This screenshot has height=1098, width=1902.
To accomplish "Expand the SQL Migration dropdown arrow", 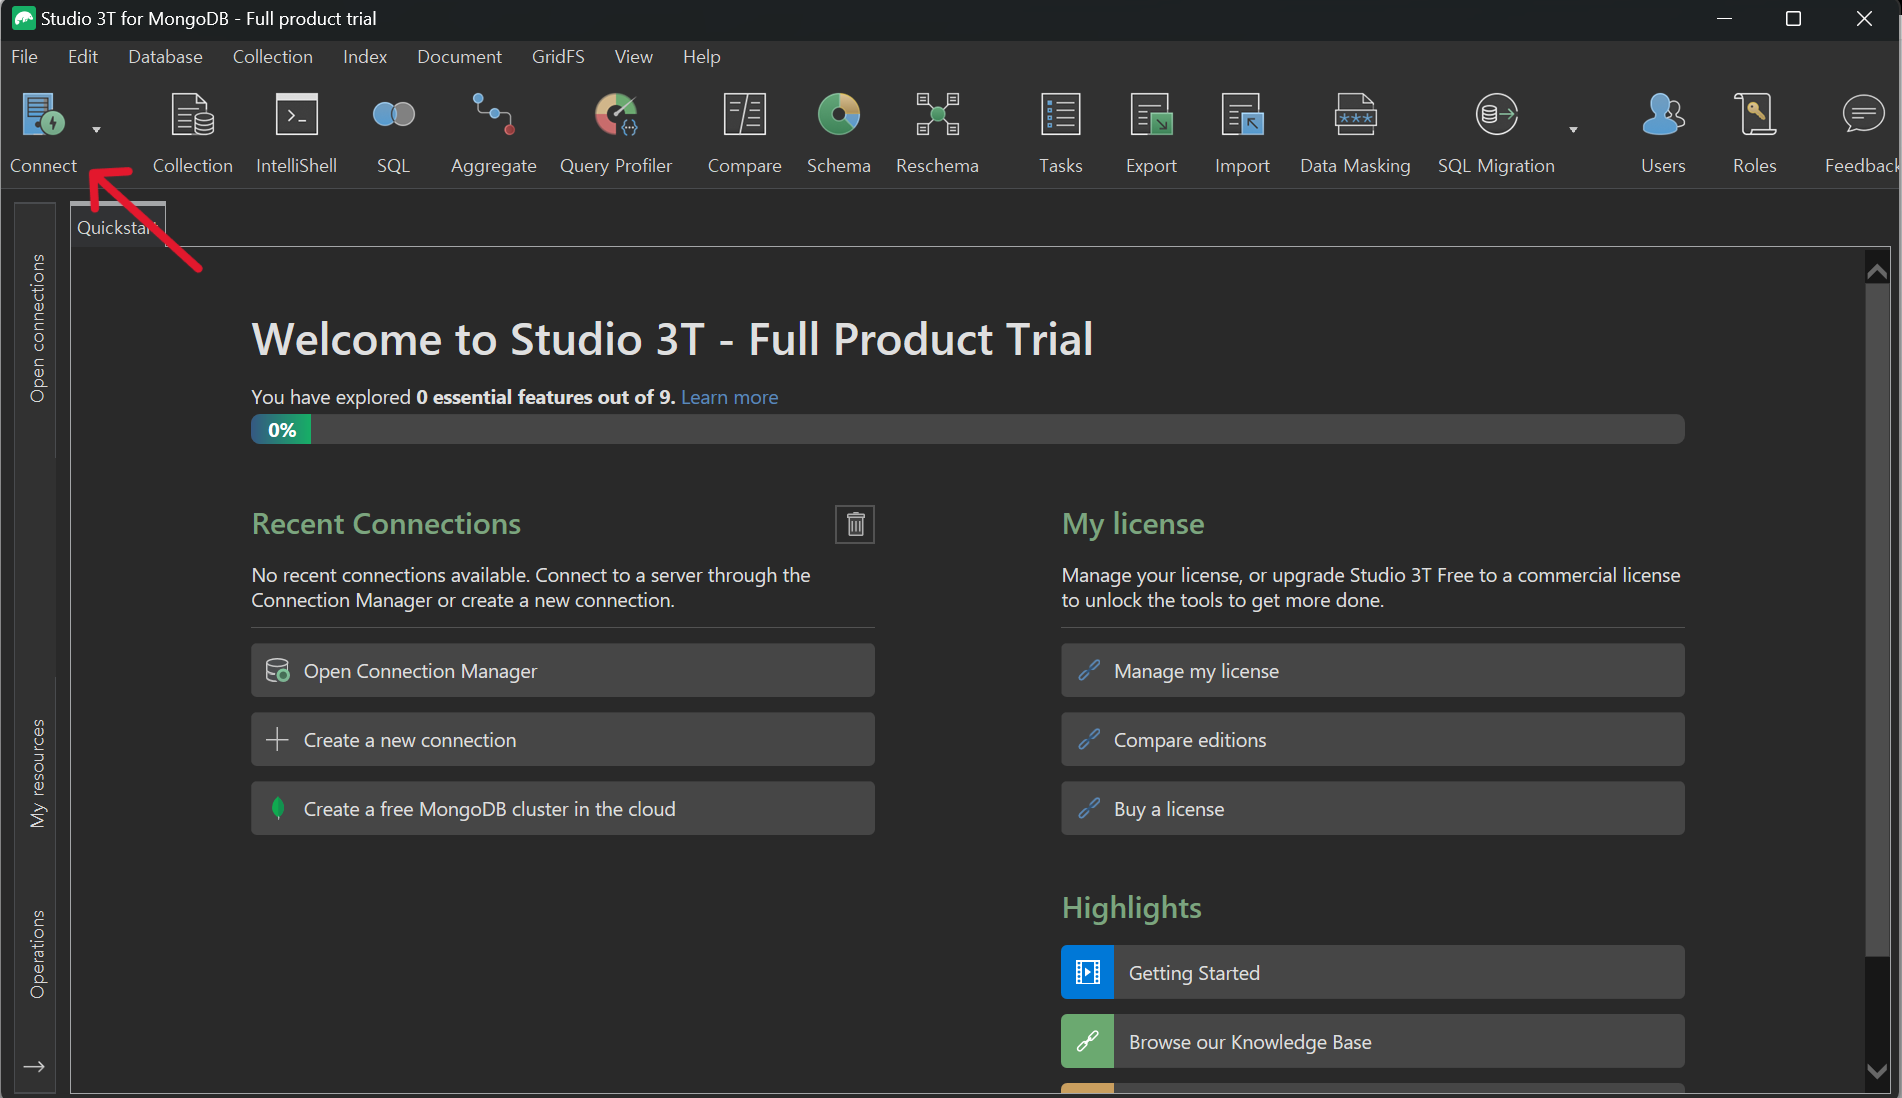I will [1573, 129].
